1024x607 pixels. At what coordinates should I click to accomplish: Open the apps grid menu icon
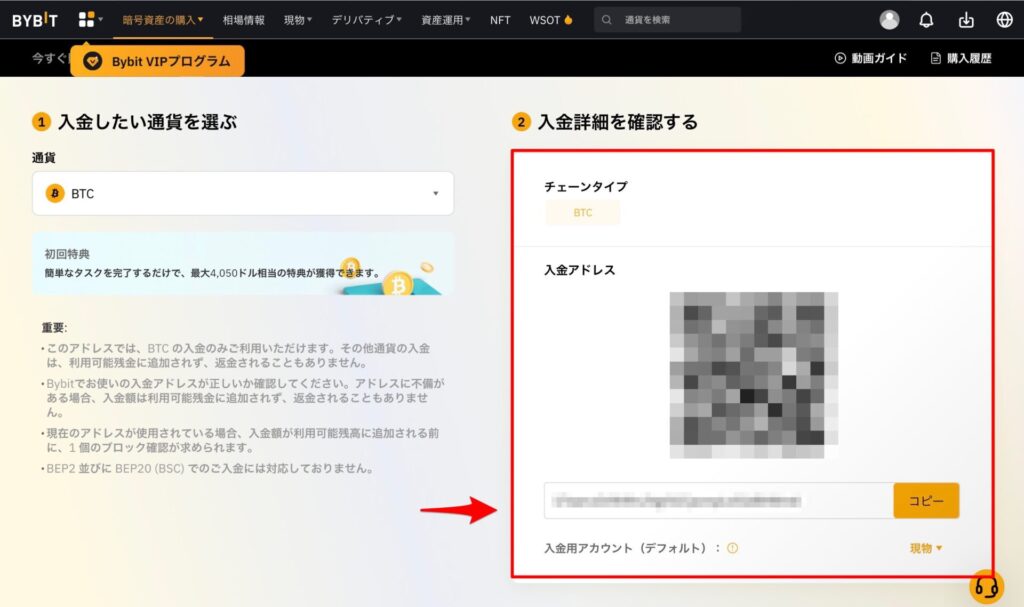point(86,20)
